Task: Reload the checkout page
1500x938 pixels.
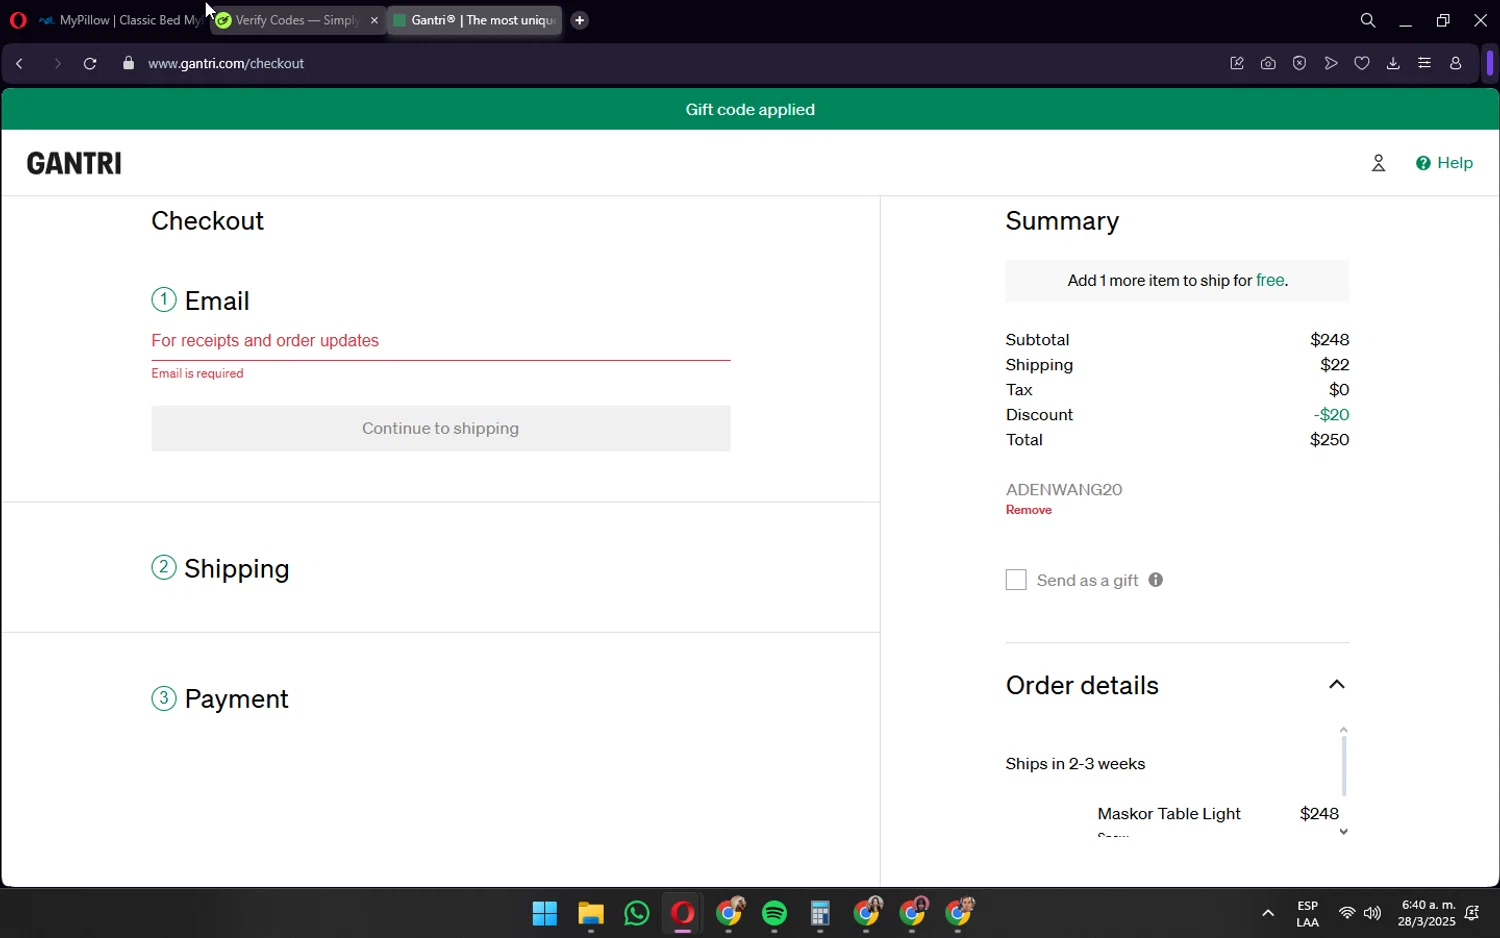Action: pos(90,63)
